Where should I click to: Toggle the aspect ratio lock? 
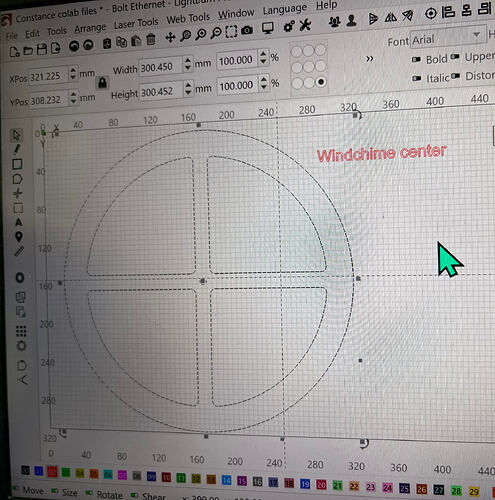pyautogui.click(x=102, y=83)
